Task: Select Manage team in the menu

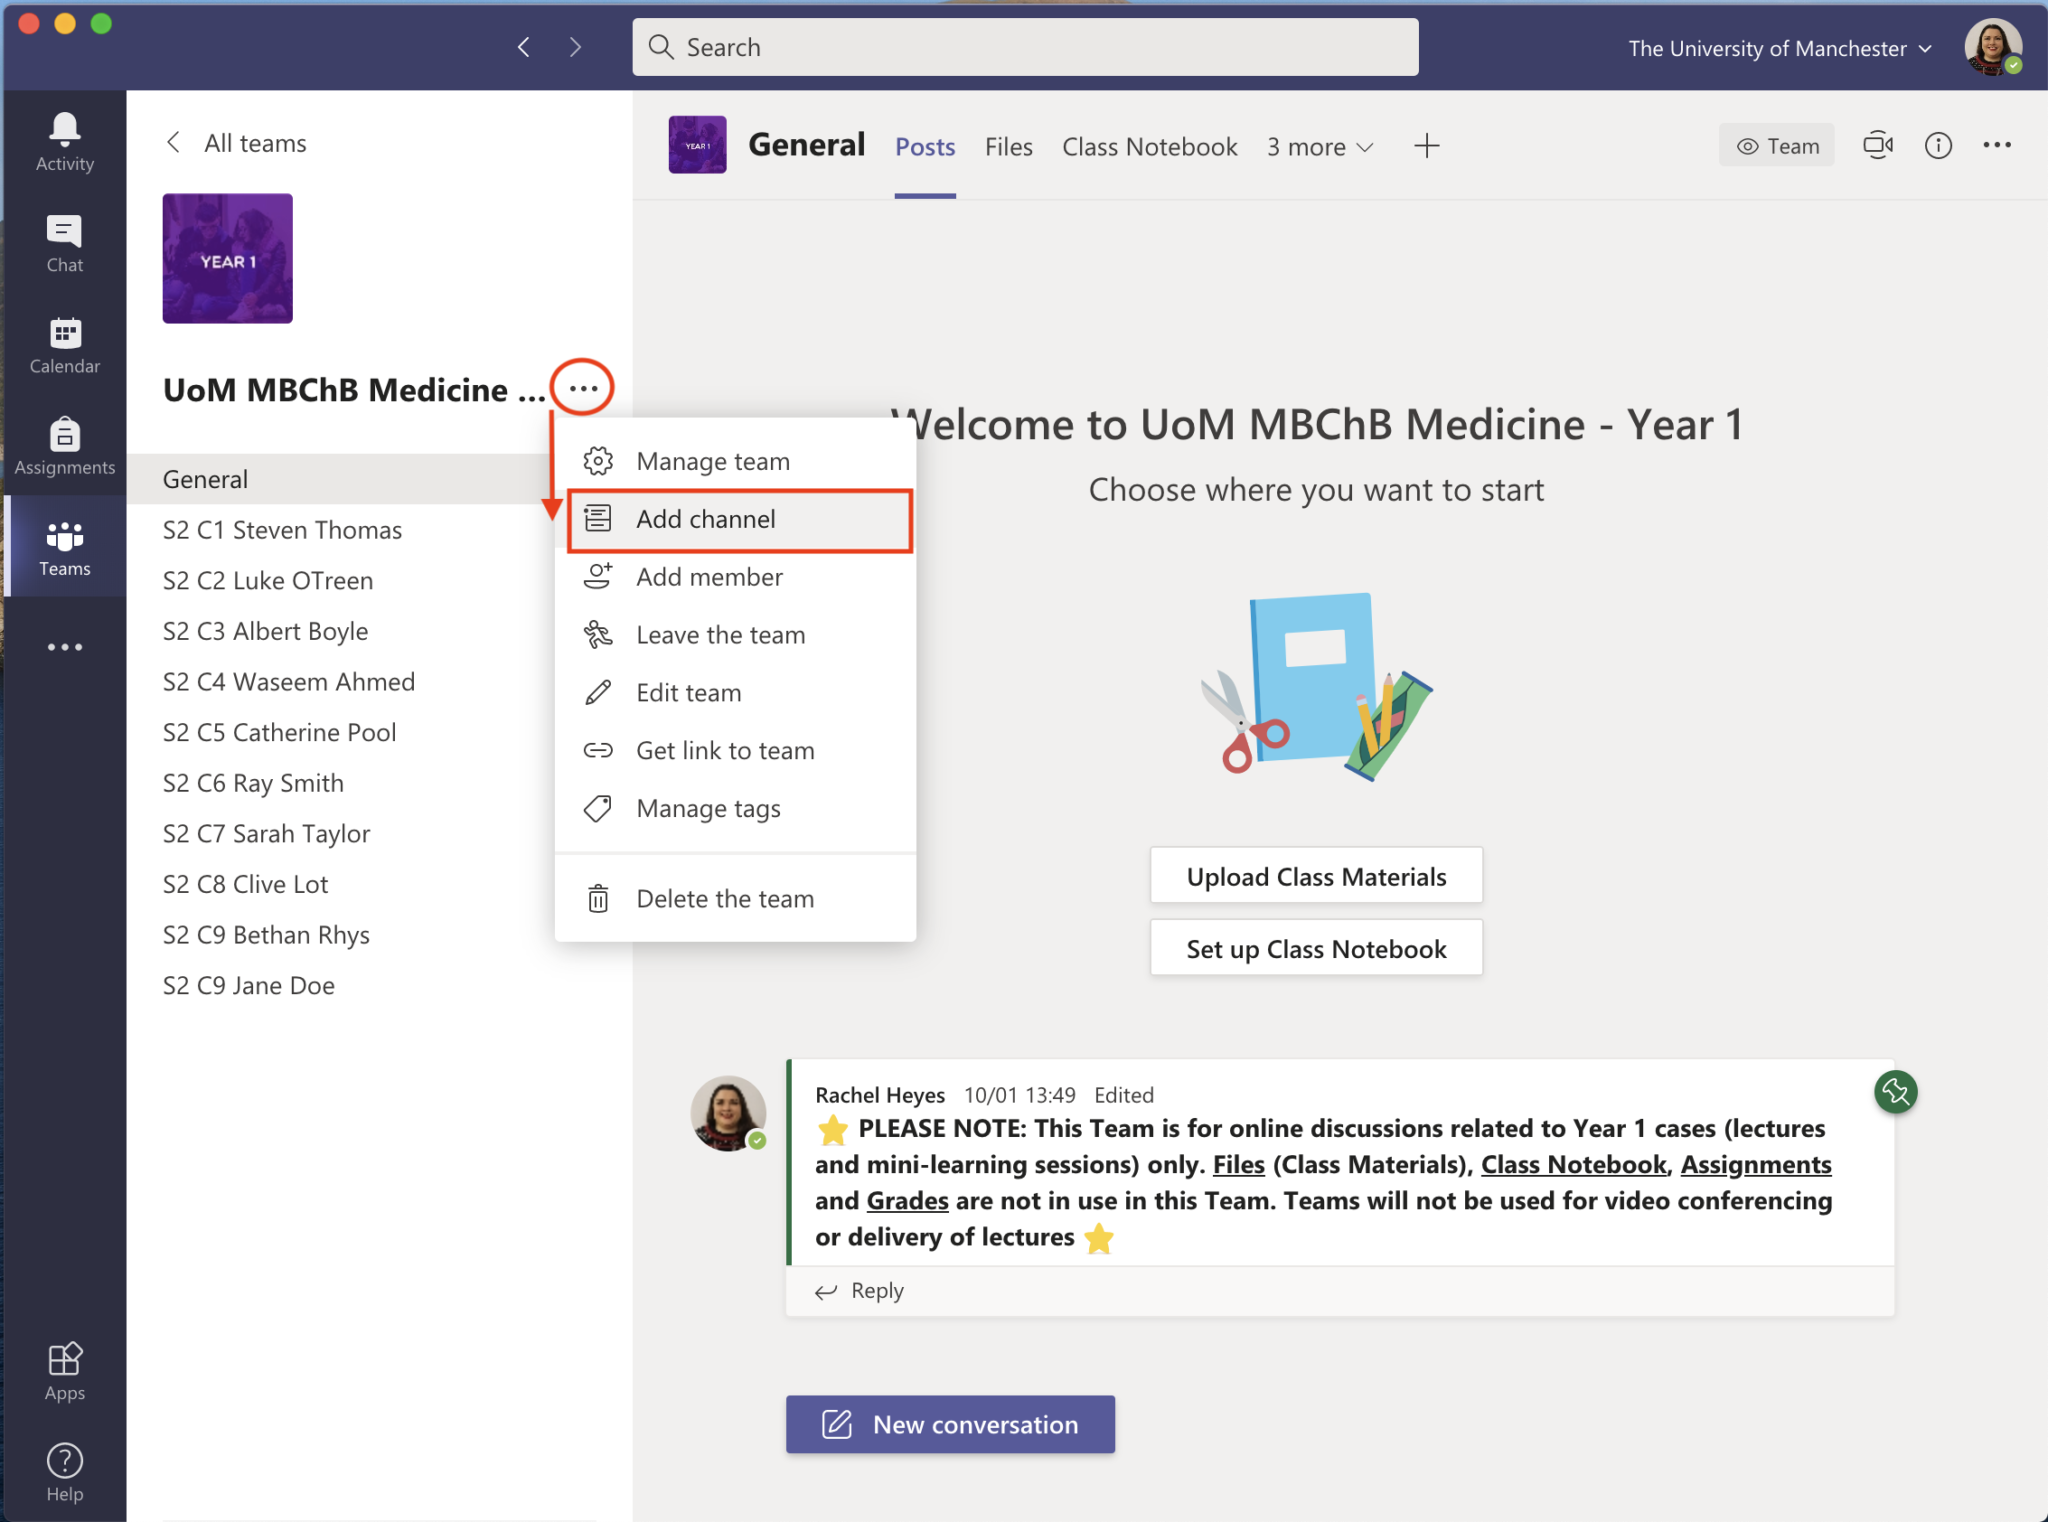Action: [x=712, y=460]
